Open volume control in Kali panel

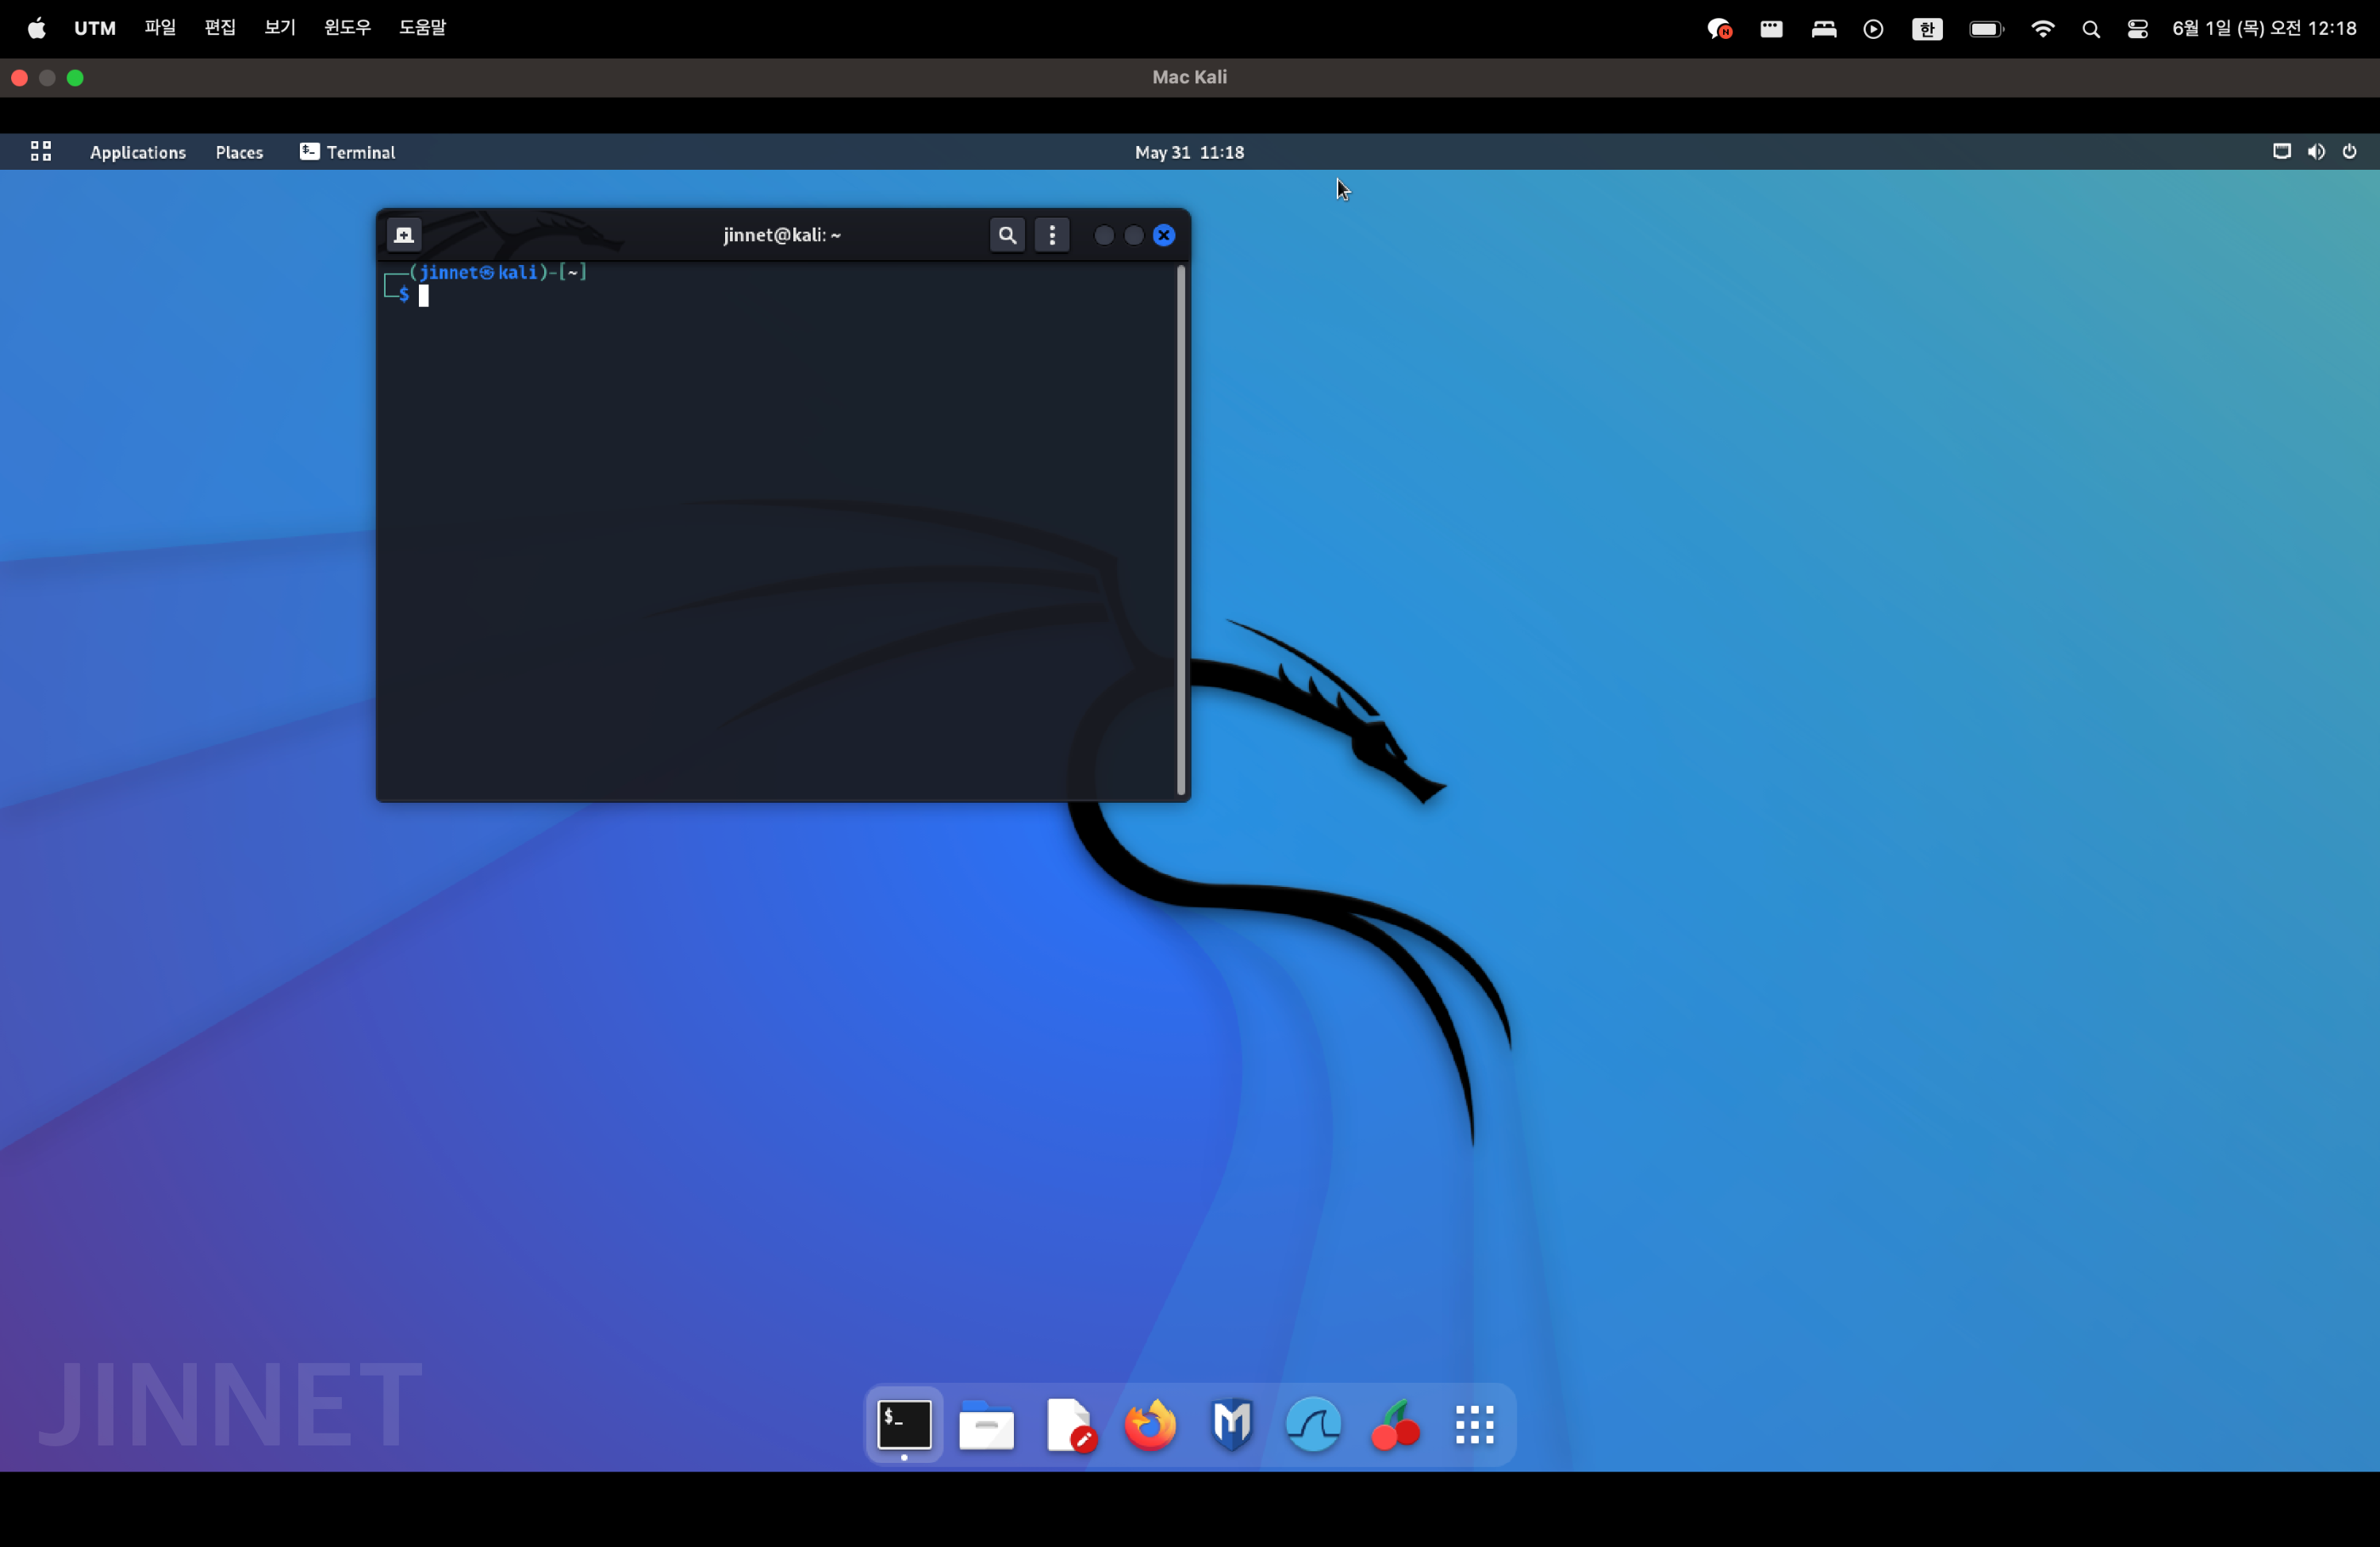[x=2316, y=152]
